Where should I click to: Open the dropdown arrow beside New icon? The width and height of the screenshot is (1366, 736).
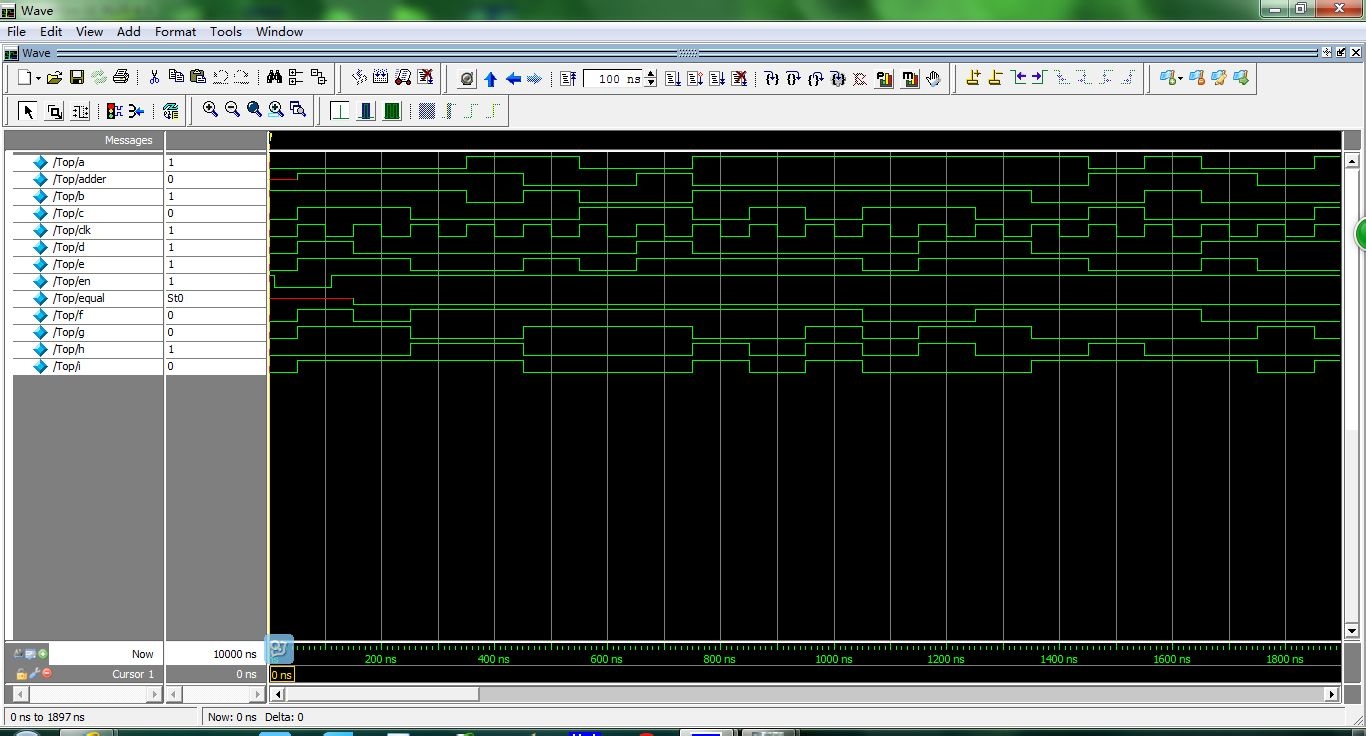(x=38, y=78)
